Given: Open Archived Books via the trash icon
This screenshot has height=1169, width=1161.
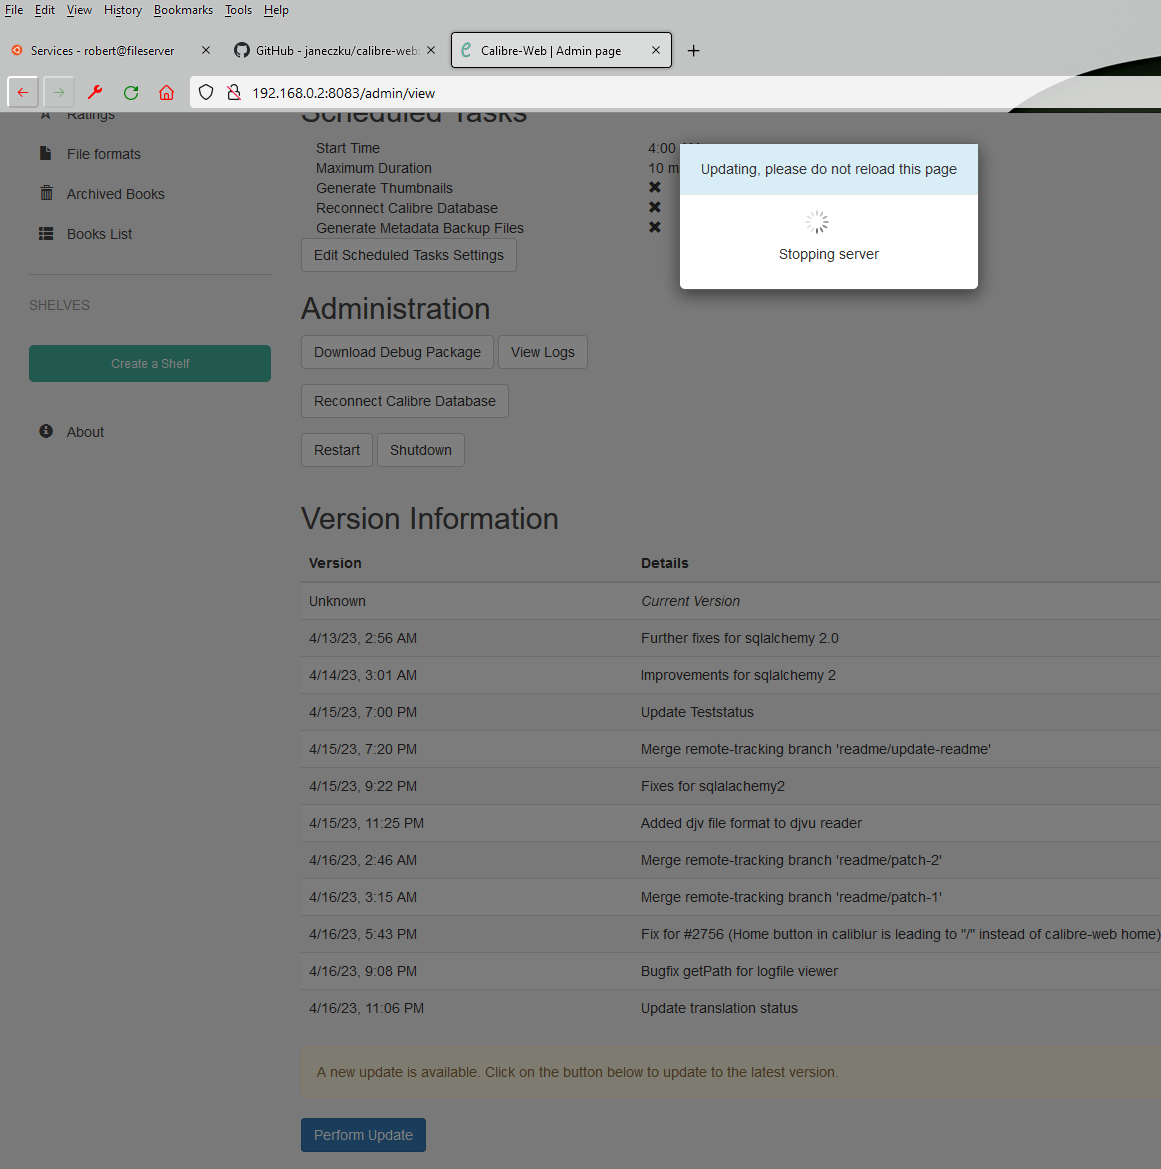Looking at the screenshot, I should (46, 193).
